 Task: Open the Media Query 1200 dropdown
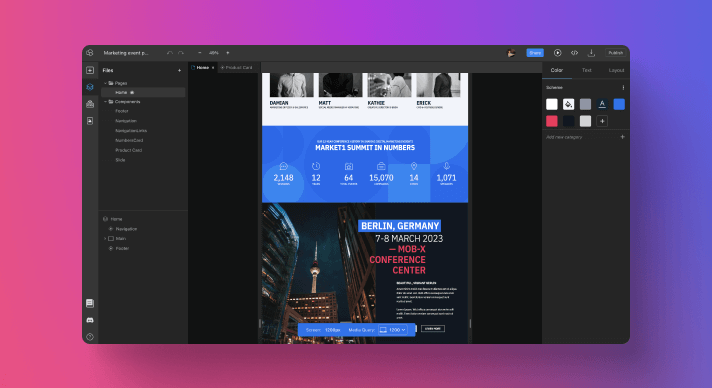[393, 330]
